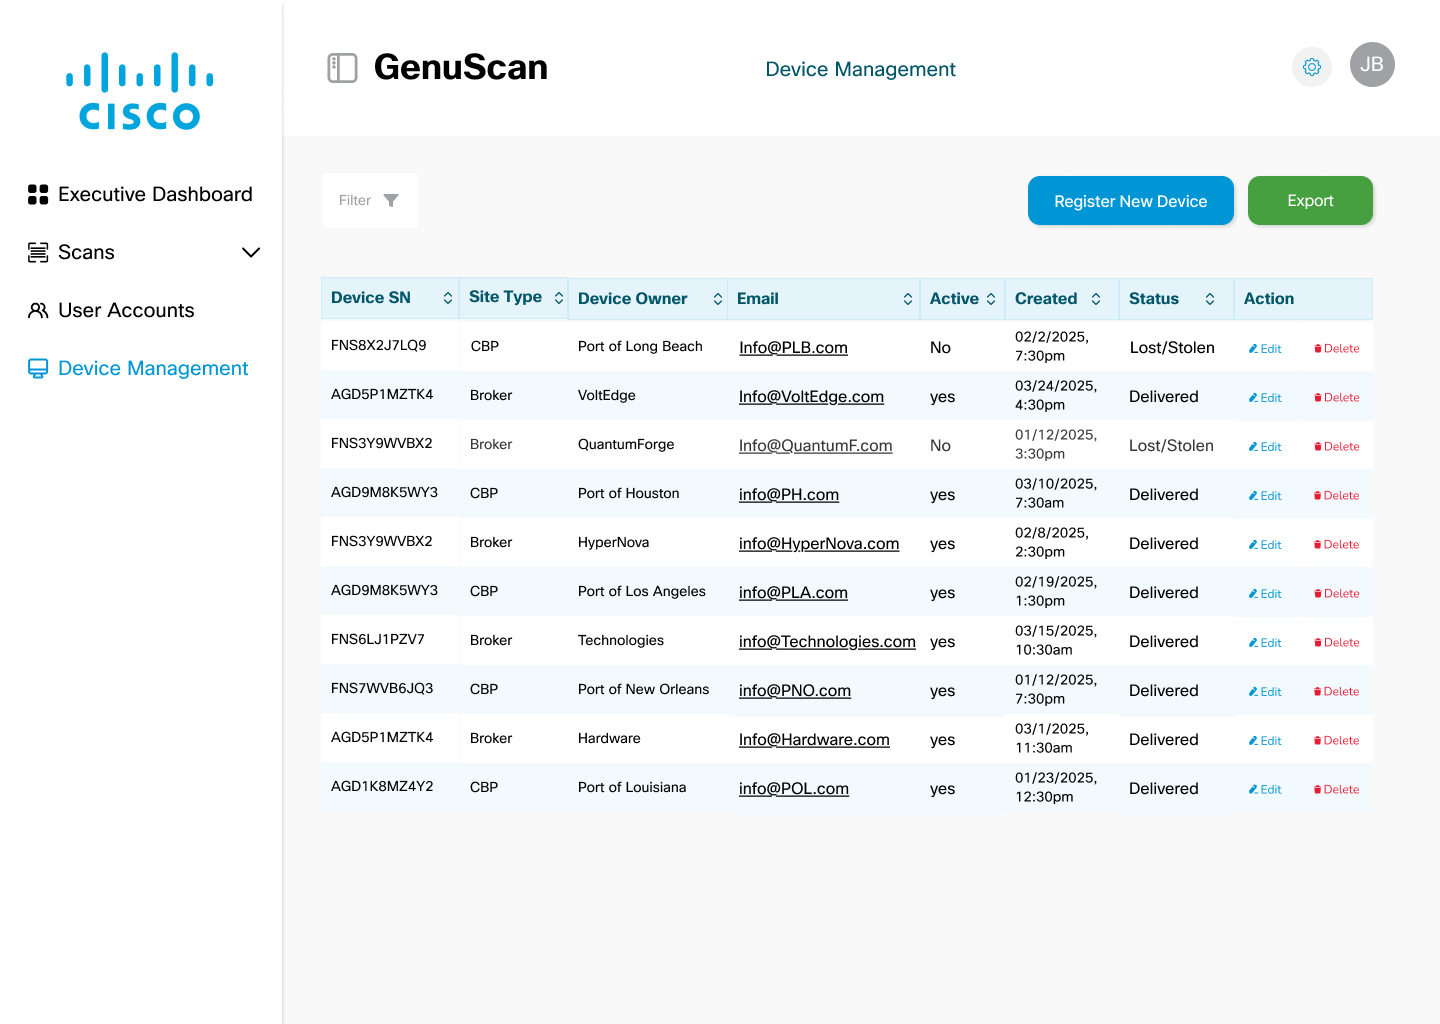Open the info@PNO.com email link
This screenshot has width=1440, height=1024.
coord(795,691)
